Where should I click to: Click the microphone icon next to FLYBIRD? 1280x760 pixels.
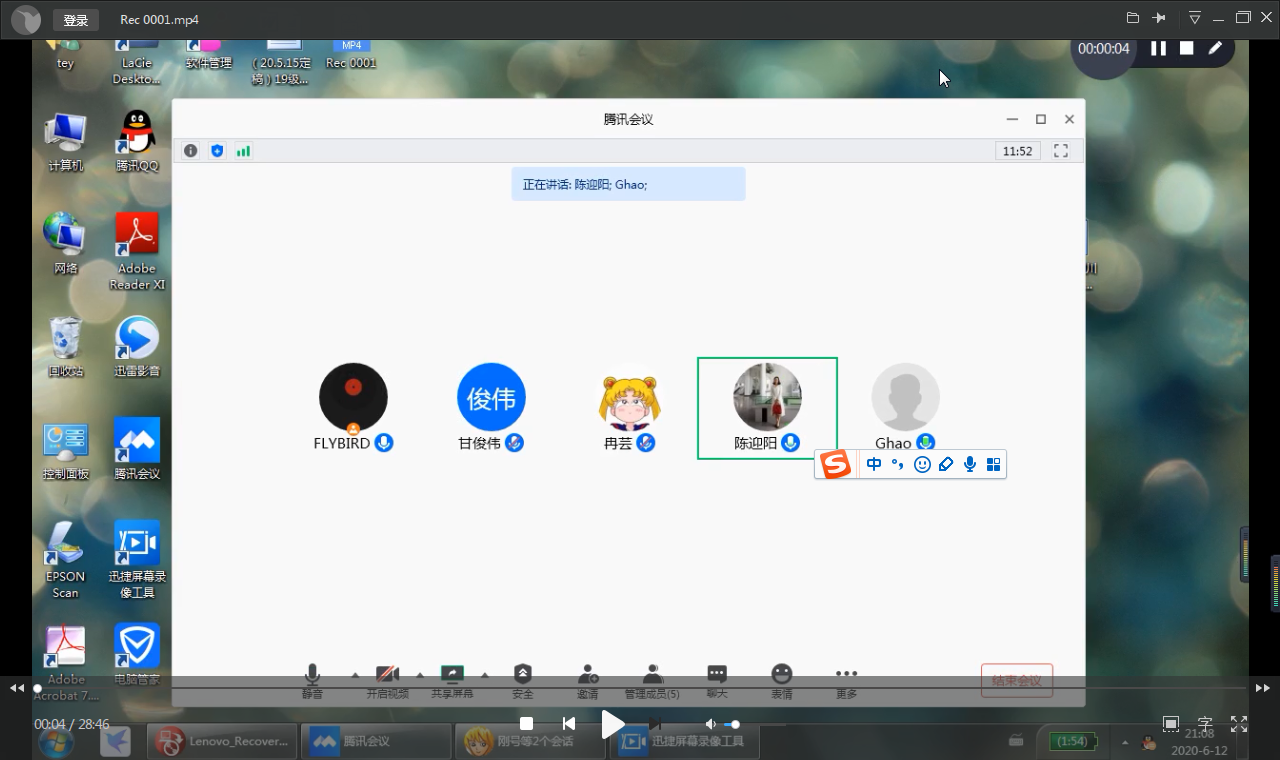coord(384,442)
